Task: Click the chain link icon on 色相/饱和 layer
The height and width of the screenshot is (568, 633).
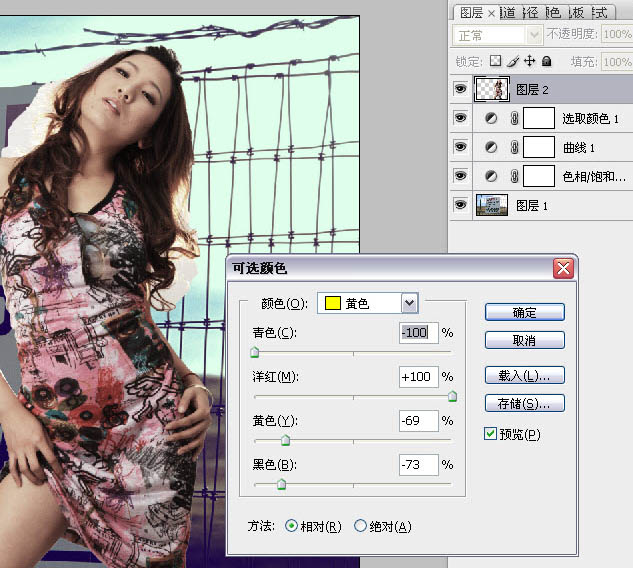Action: click(514, 176)
